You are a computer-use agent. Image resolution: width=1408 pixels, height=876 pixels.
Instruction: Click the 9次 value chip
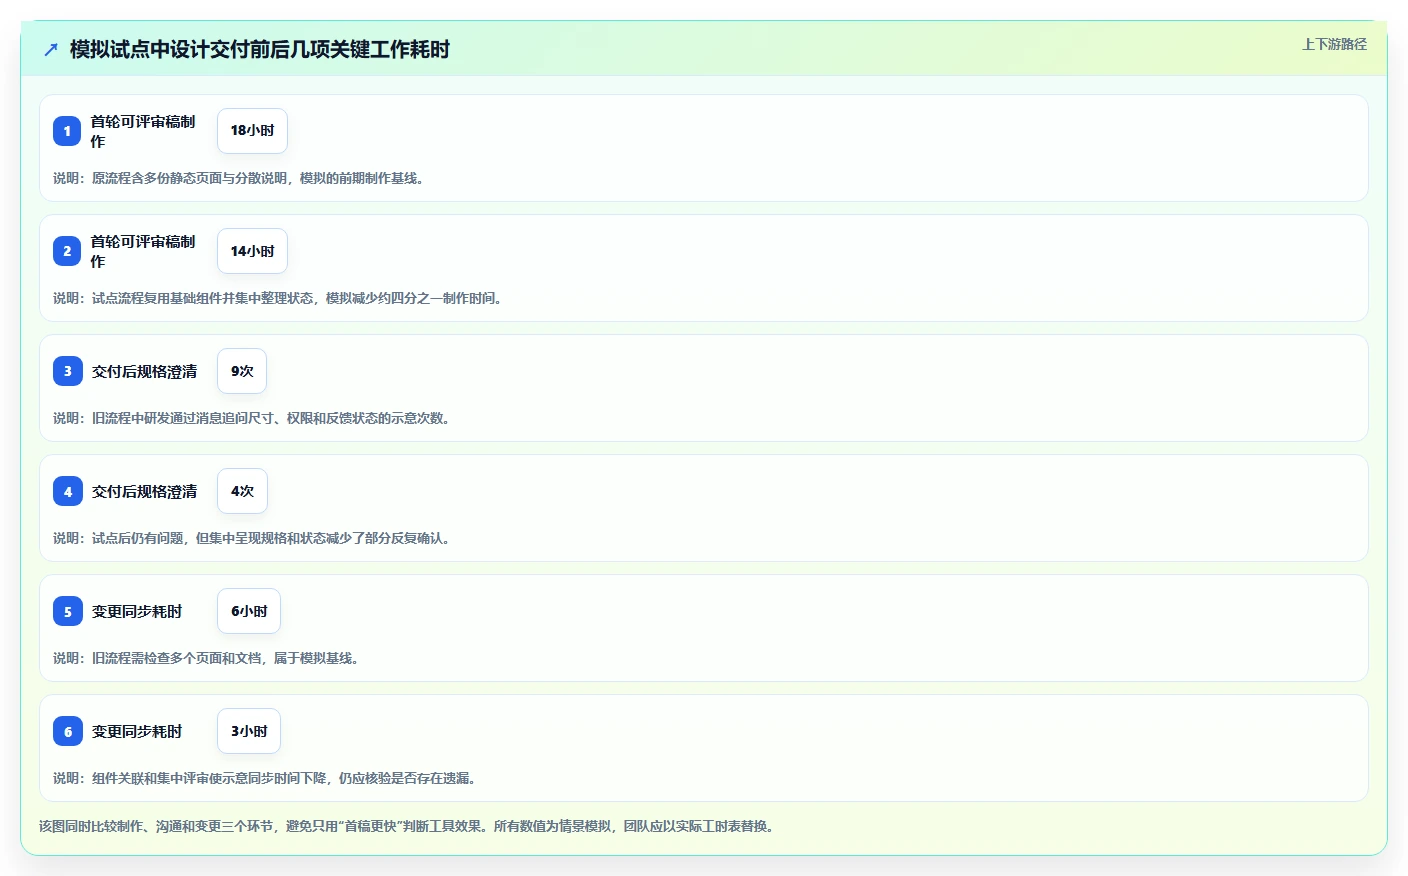coord(242,371)
